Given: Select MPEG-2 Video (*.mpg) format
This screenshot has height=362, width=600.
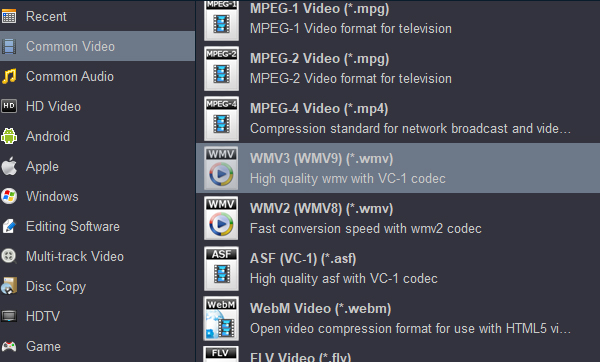Looking at the screenshot, I should point(398,68).
